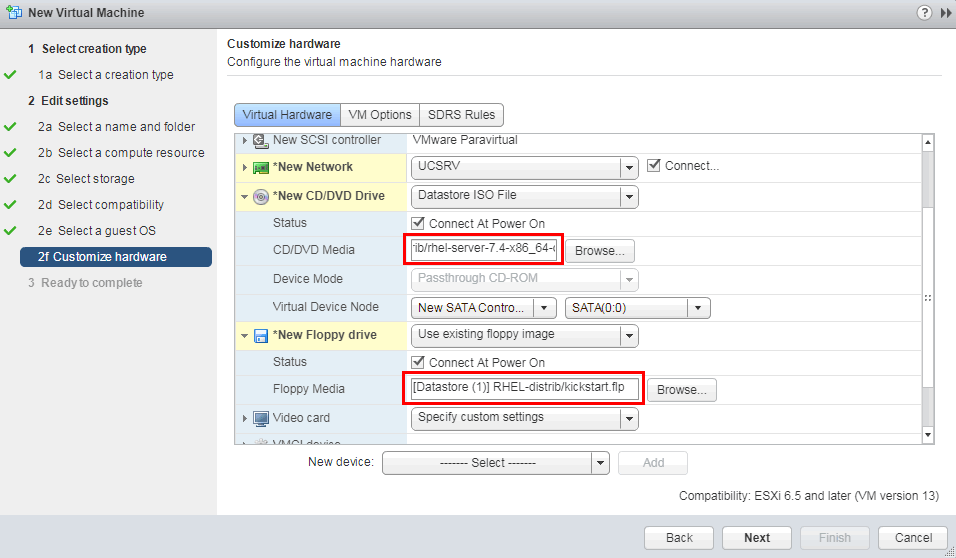
Task: Click the 'VMware Paravirtual' value text
Action: coord(465,140)
